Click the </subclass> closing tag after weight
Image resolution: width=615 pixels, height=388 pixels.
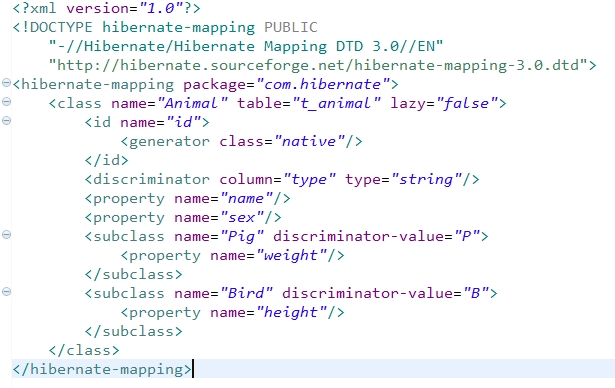pyautogui.click(x=134, y=275)
